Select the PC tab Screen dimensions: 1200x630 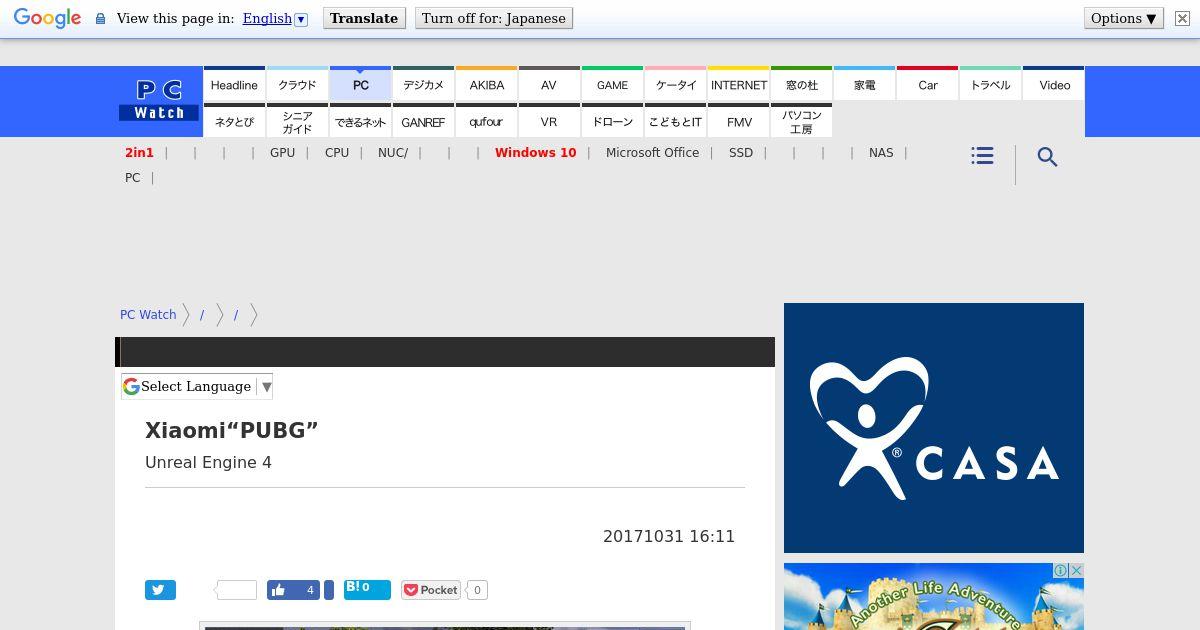[x=360, y=84]
